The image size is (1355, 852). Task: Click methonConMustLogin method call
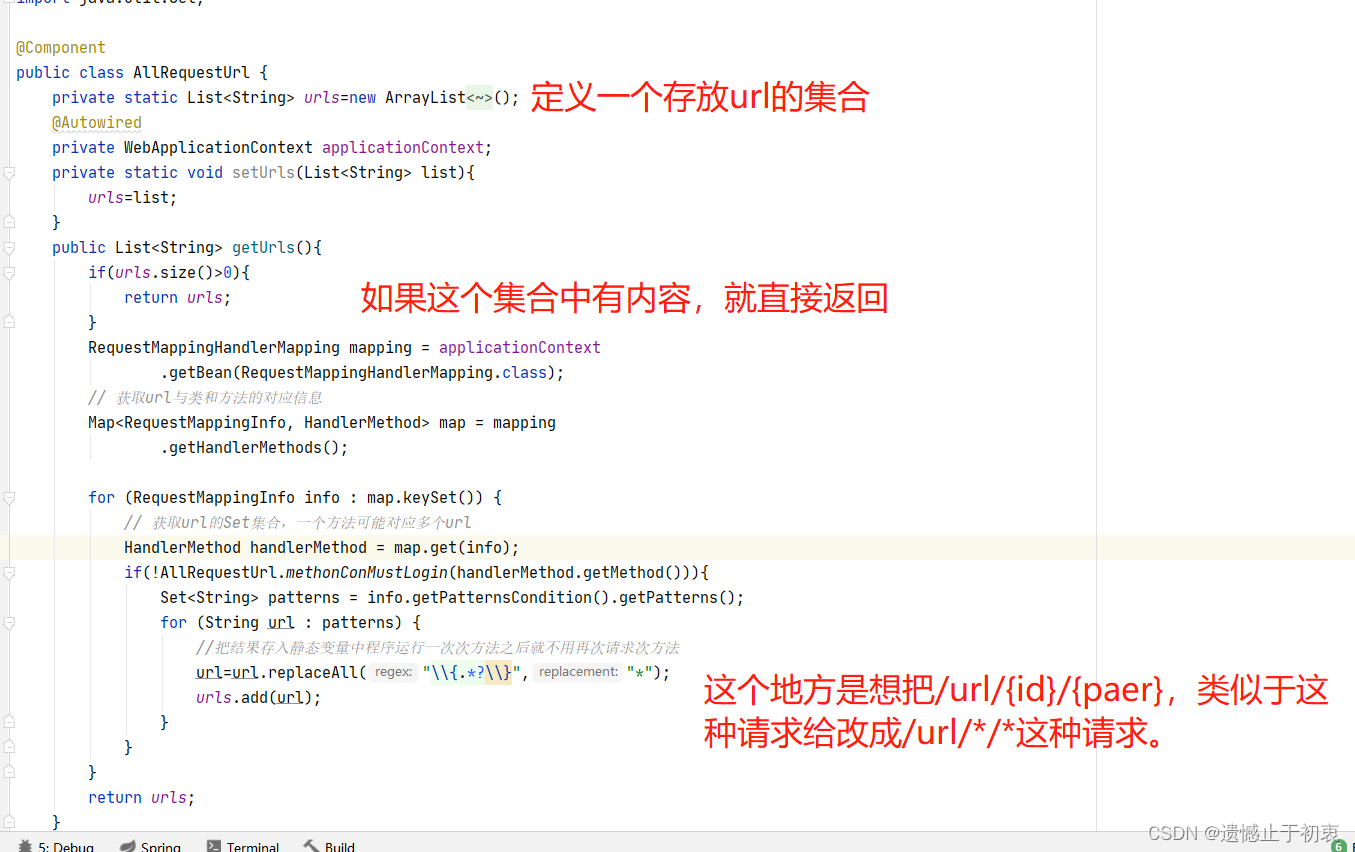coord(367,573)
